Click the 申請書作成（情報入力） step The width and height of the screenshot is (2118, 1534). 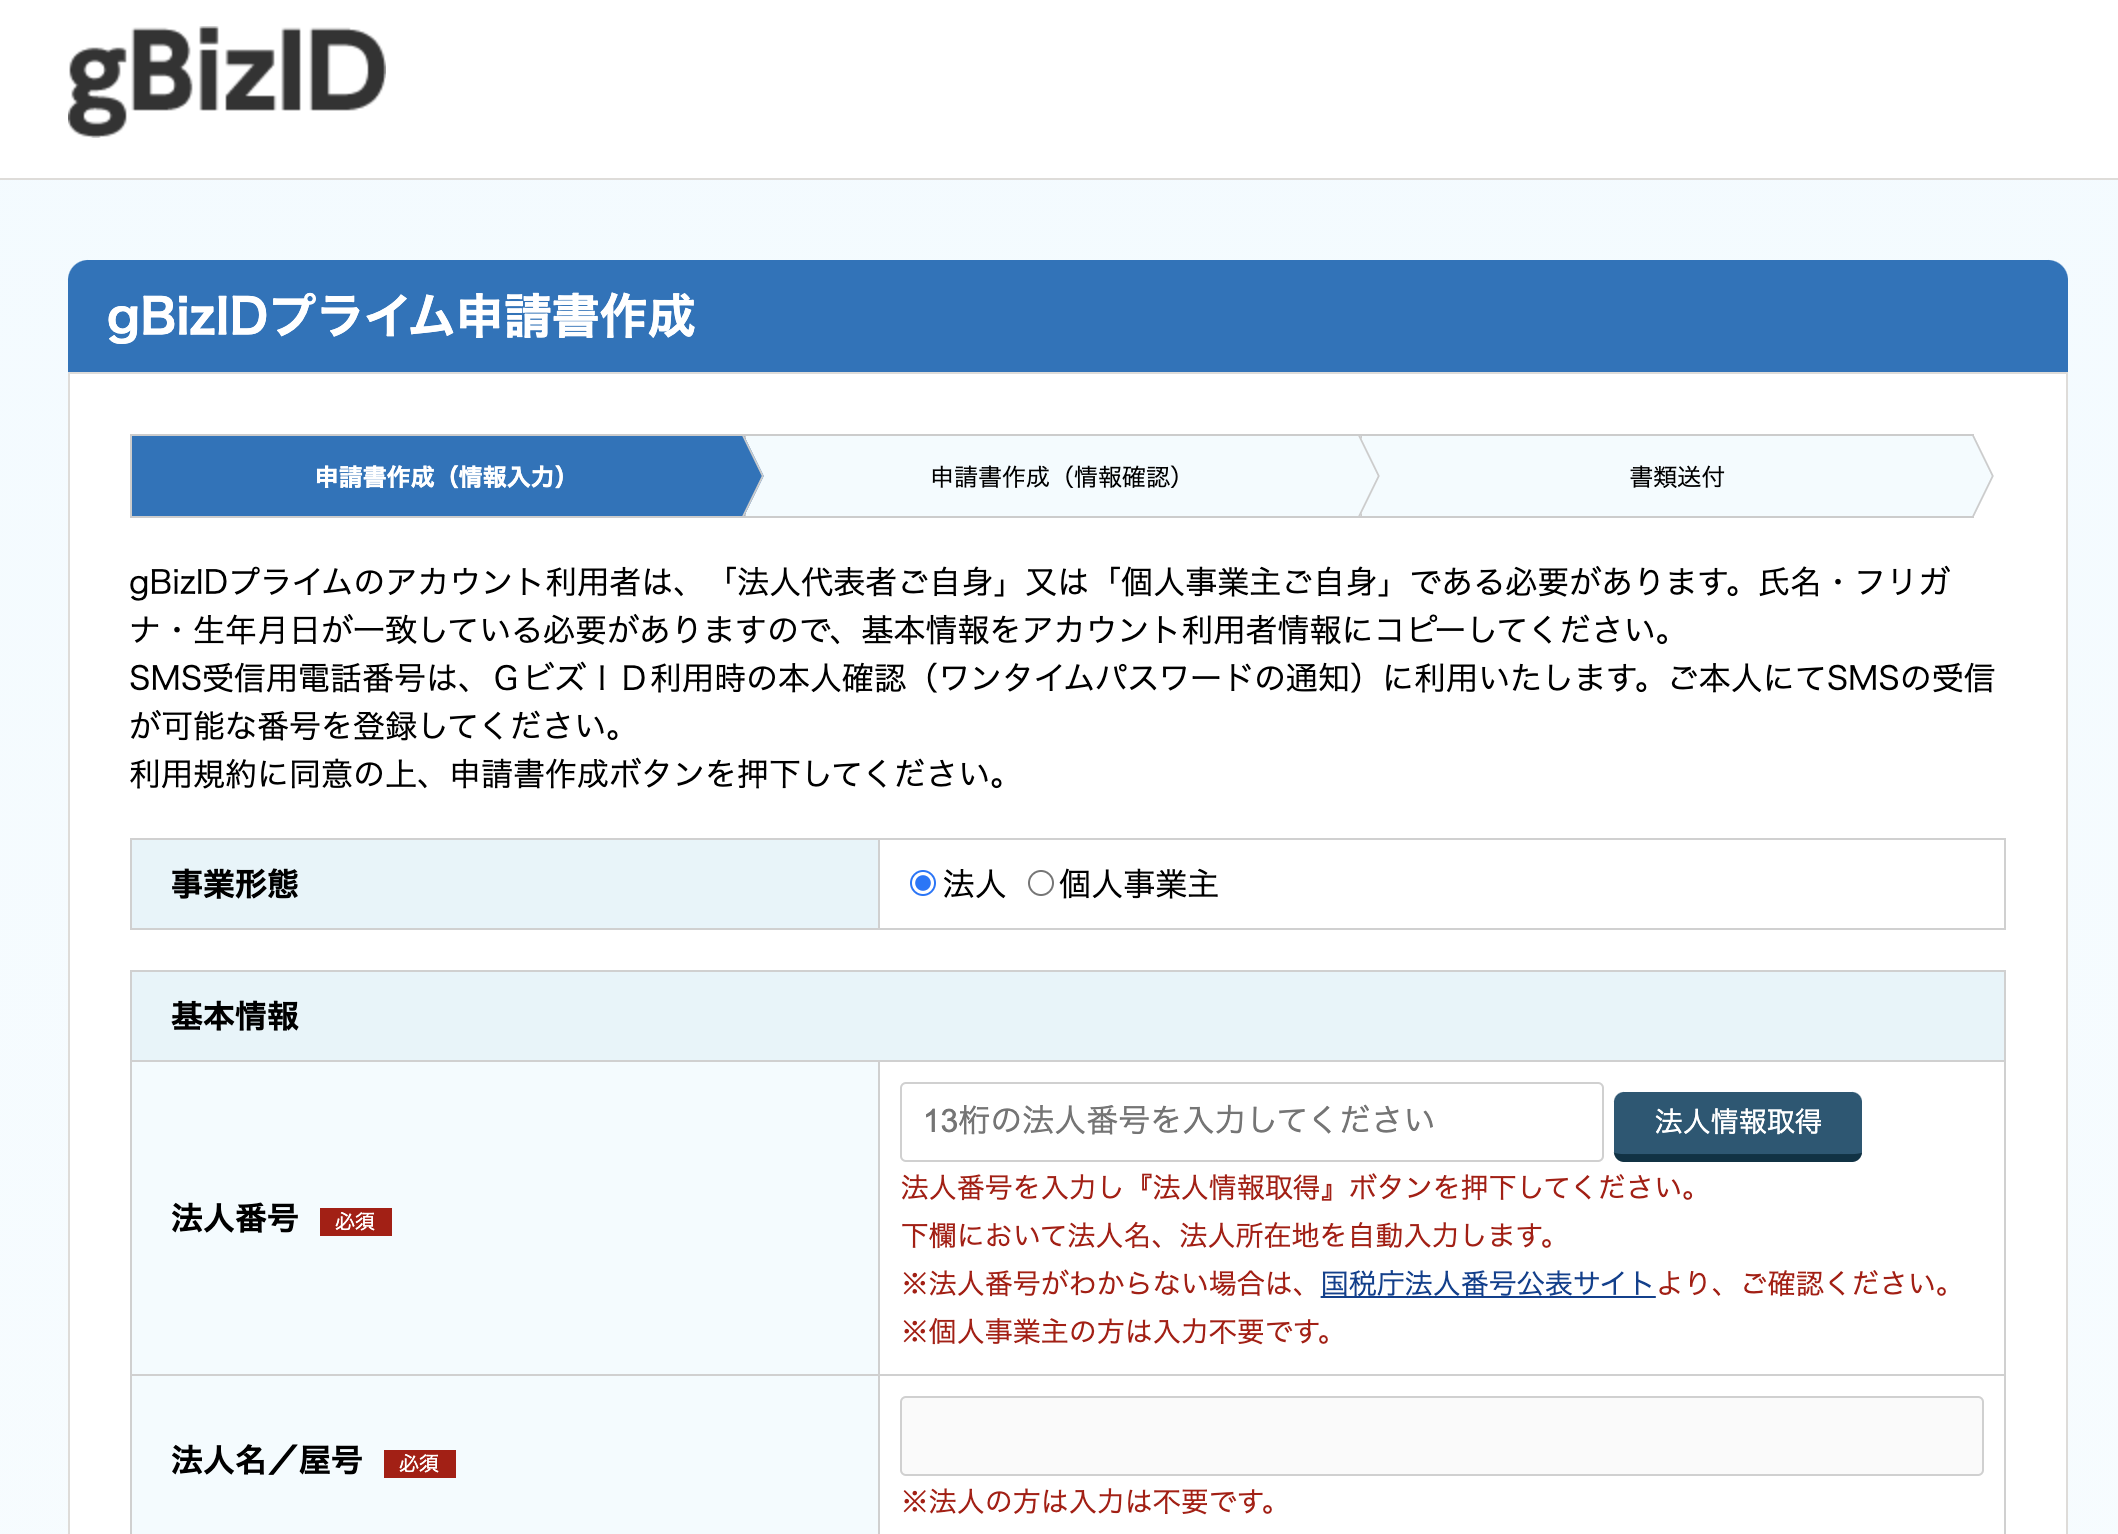coord(440,477)
